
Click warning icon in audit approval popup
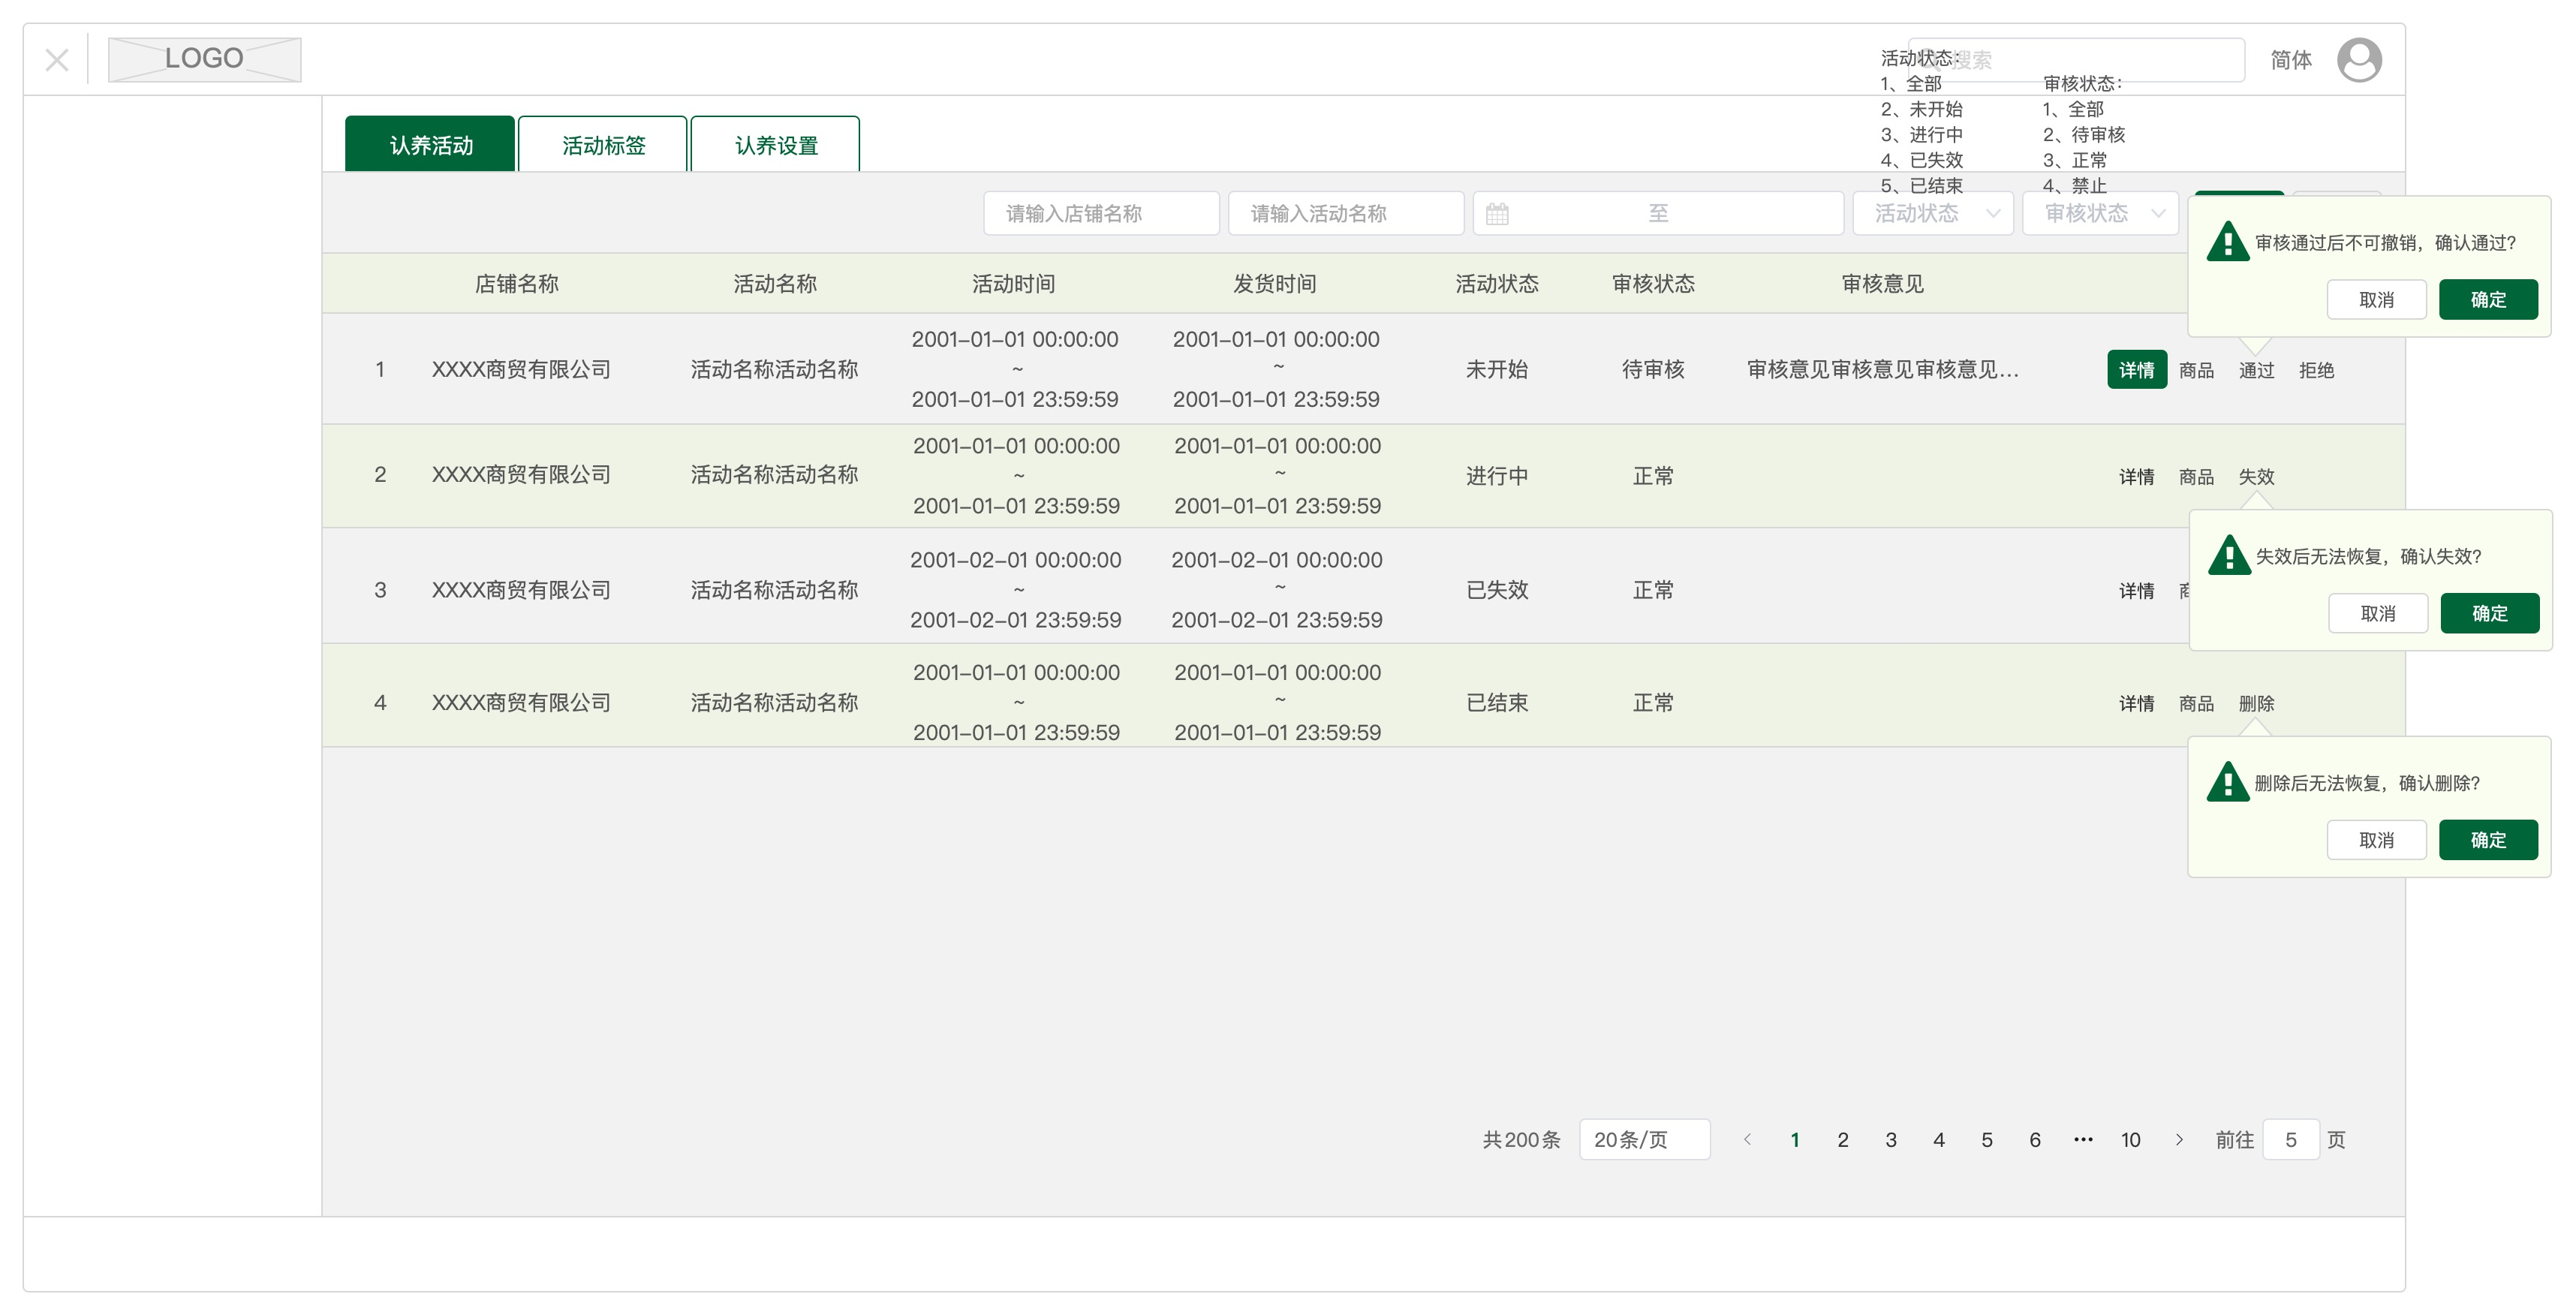click(2228, 241)
